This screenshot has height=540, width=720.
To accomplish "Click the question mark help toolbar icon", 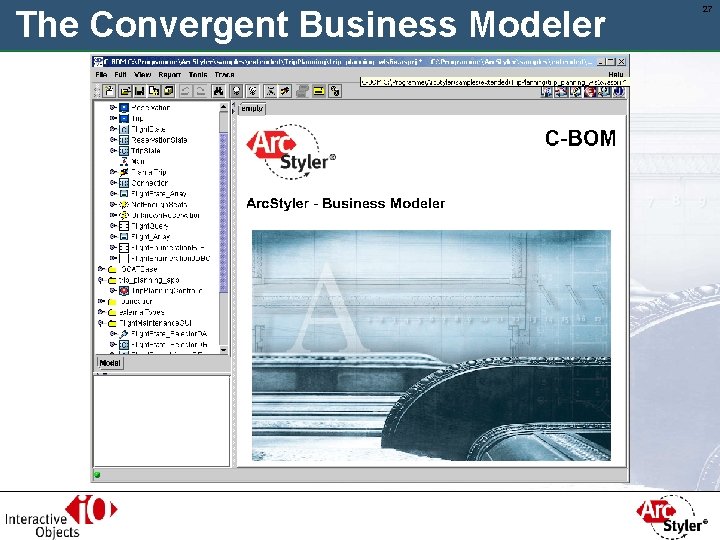I will (575, 91).
